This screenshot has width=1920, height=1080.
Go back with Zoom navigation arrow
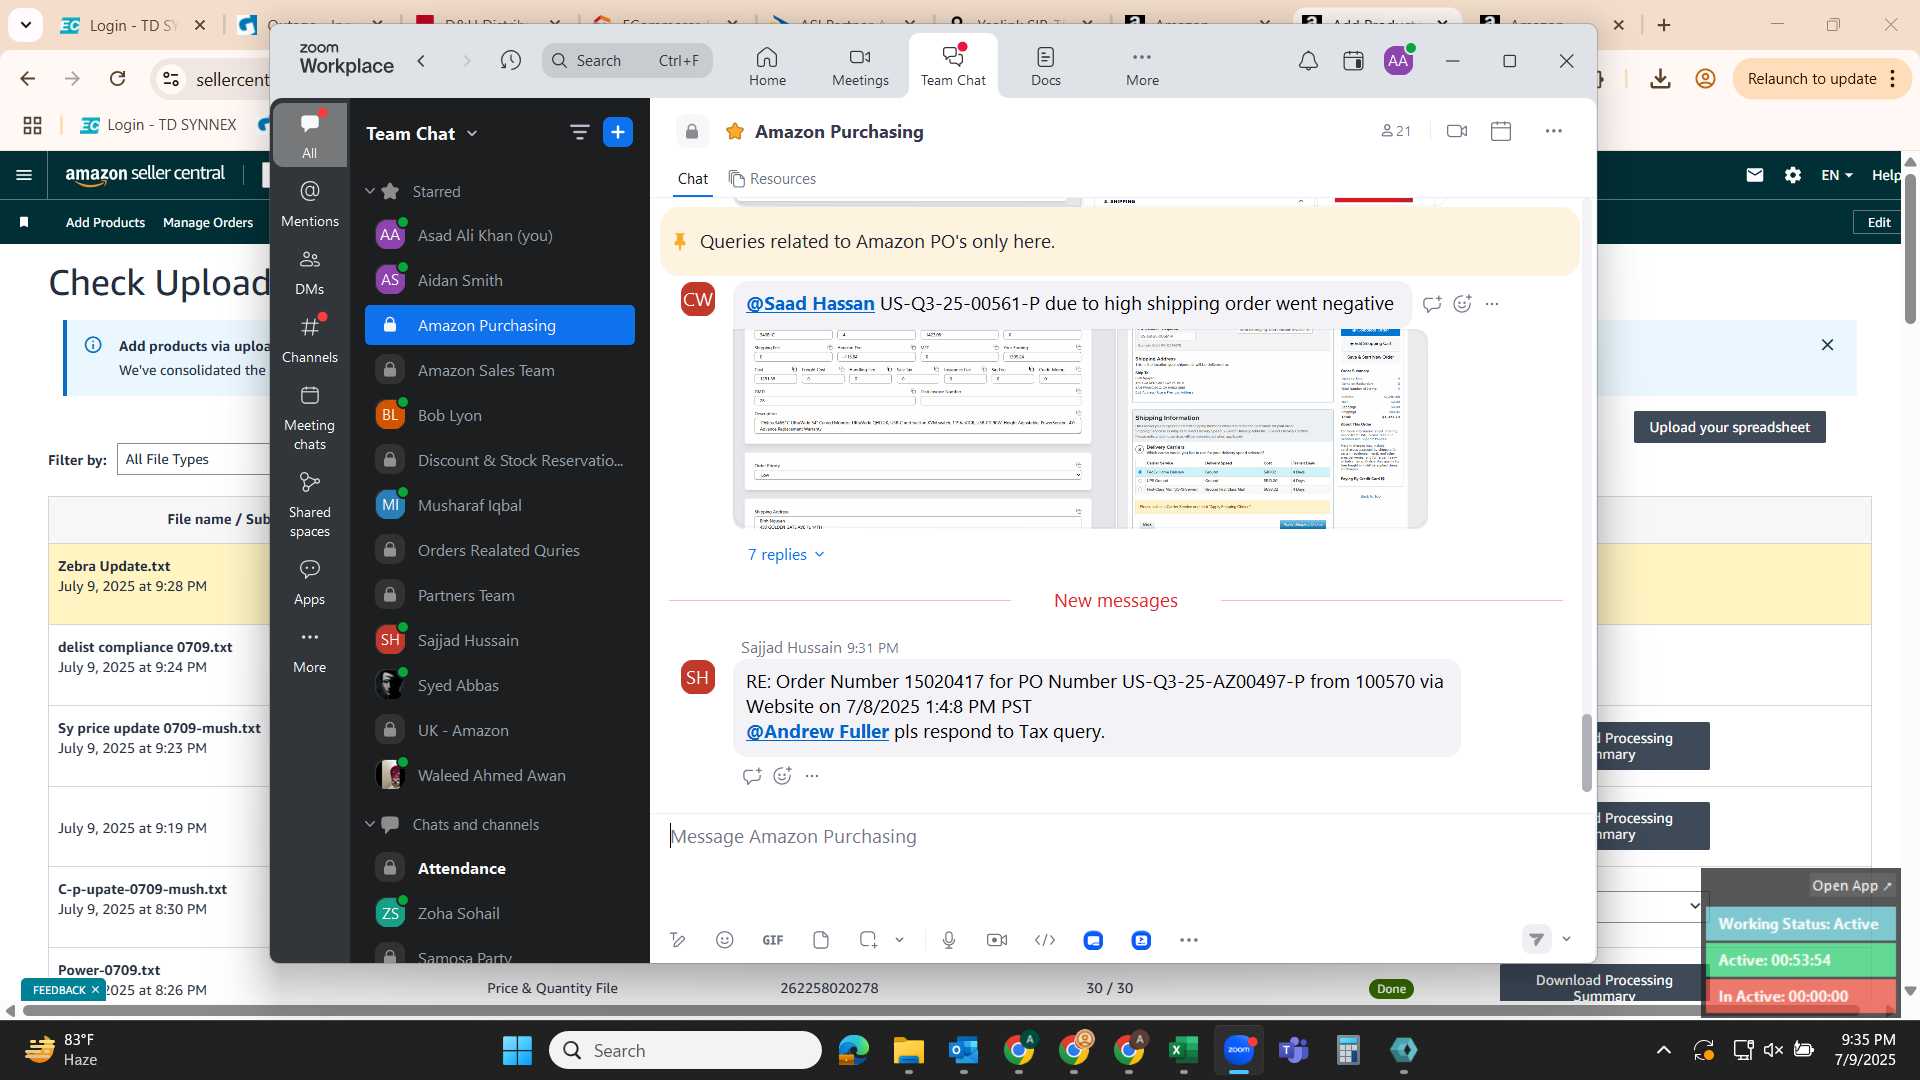pyautogui.click(x=422, y=61)
